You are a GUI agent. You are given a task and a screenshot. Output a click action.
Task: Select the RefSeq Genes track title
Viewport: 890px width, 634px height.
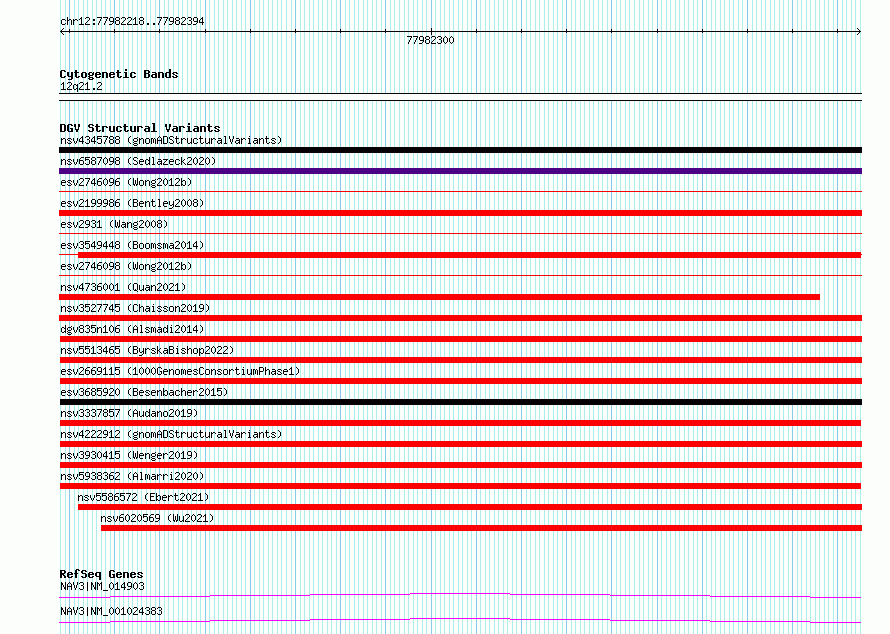[x=101, y=574]
